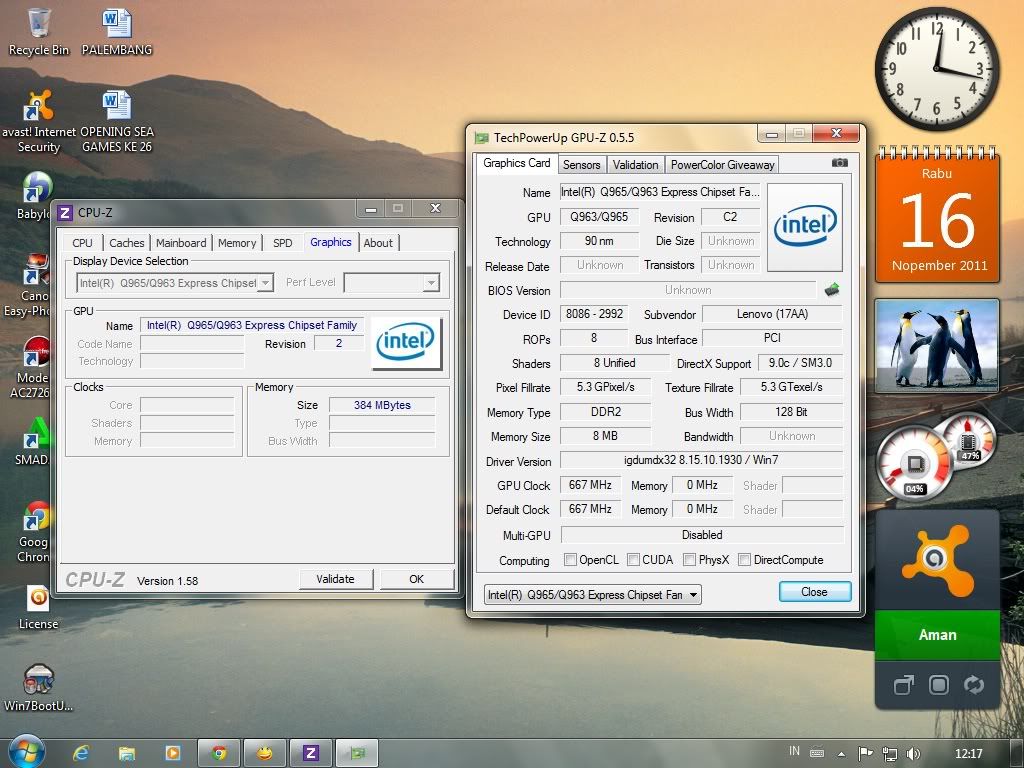Open the Babylon desktop shortcut
The image size is (1024, 768).
pyautogui.click(x=34, y=196)
